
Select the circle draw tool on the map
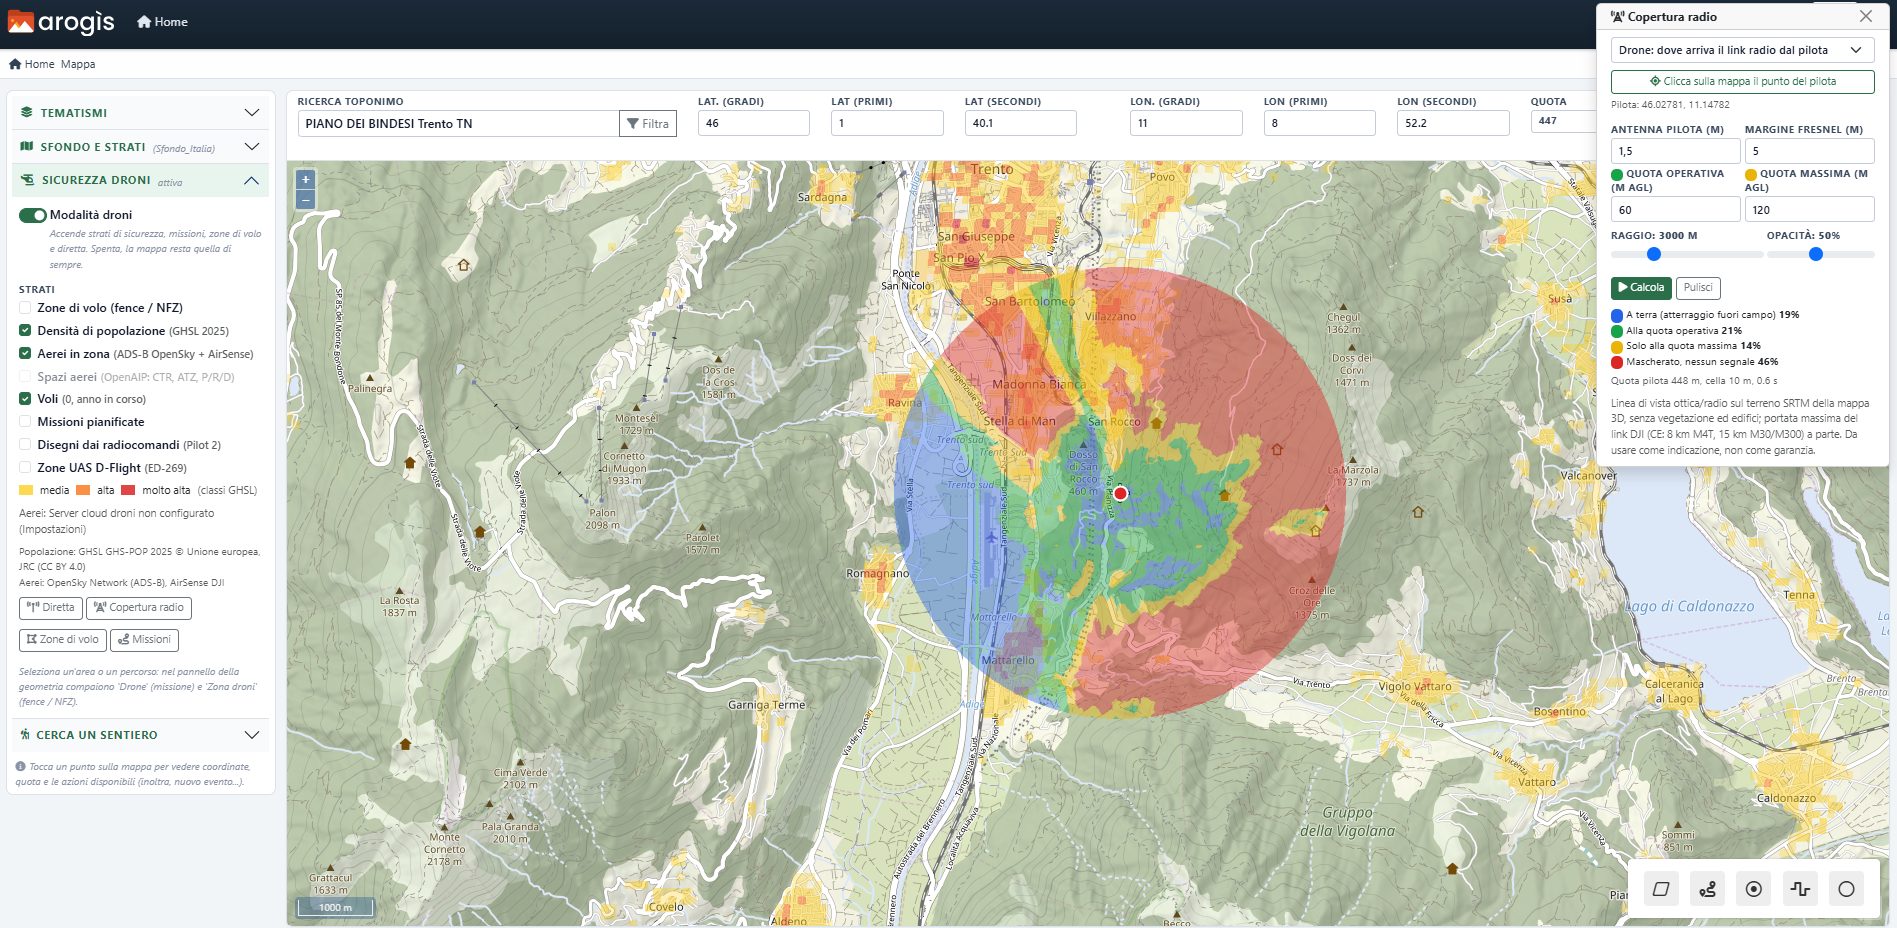pos(1846,888)
